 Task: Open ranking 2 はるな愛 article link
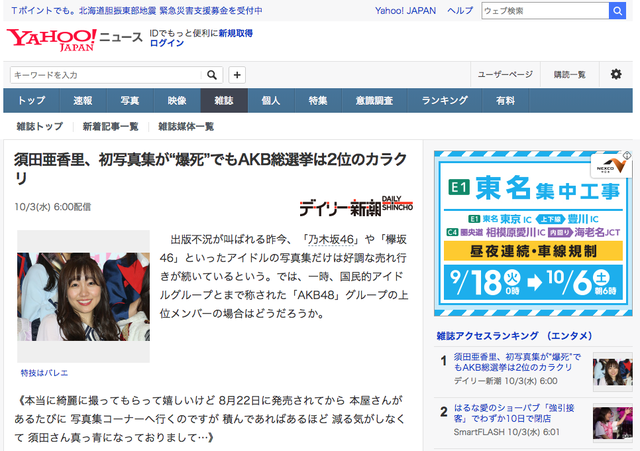coord(514,413)
